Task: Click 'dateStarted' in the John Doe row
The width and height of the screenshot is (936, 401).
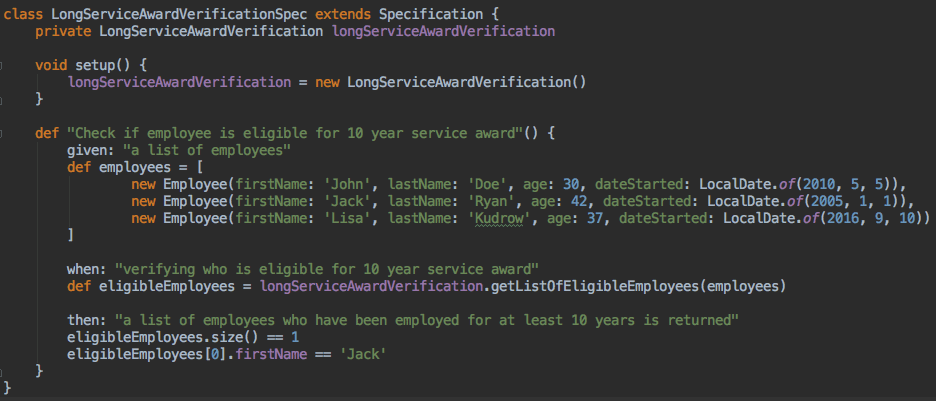Action: click(639, 184)
